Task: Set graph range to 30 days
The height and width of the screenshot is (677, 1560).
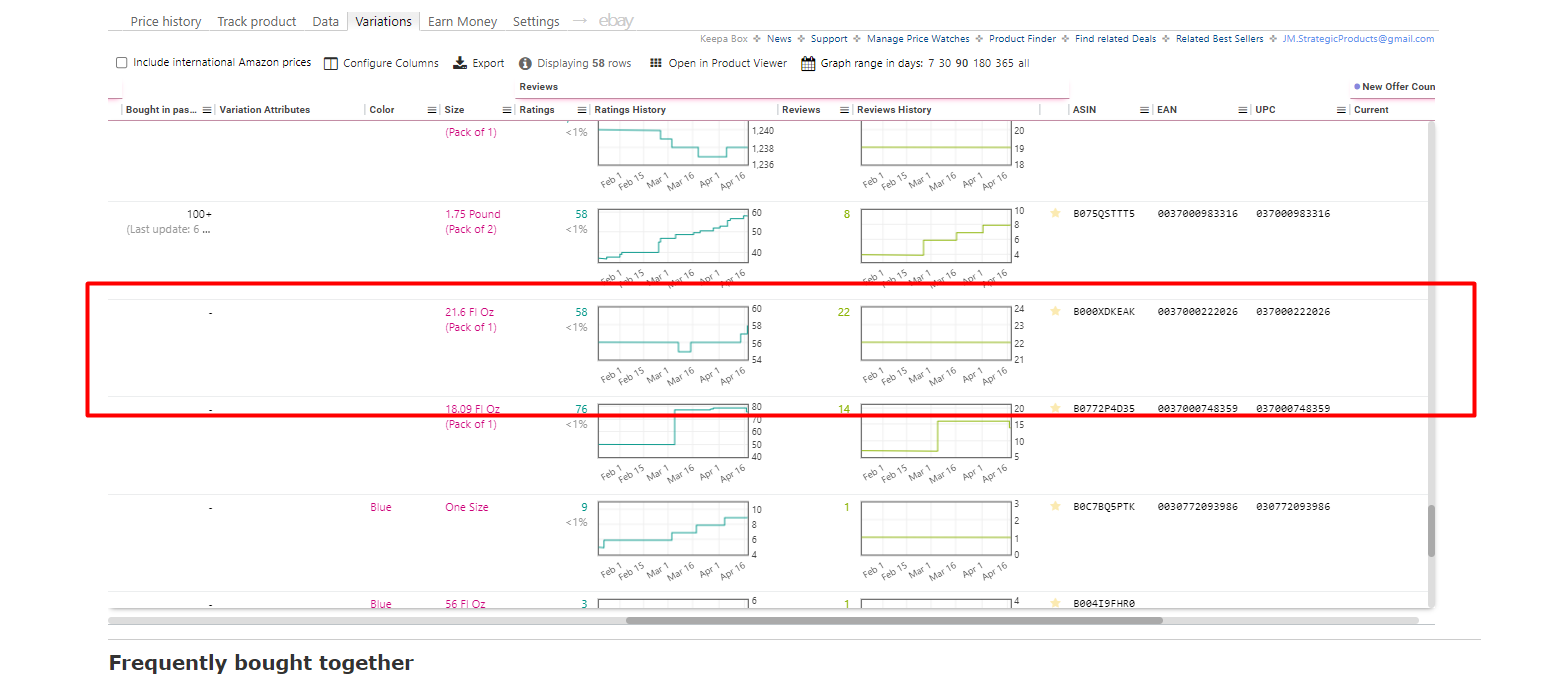Action: [x=945, y=63]
